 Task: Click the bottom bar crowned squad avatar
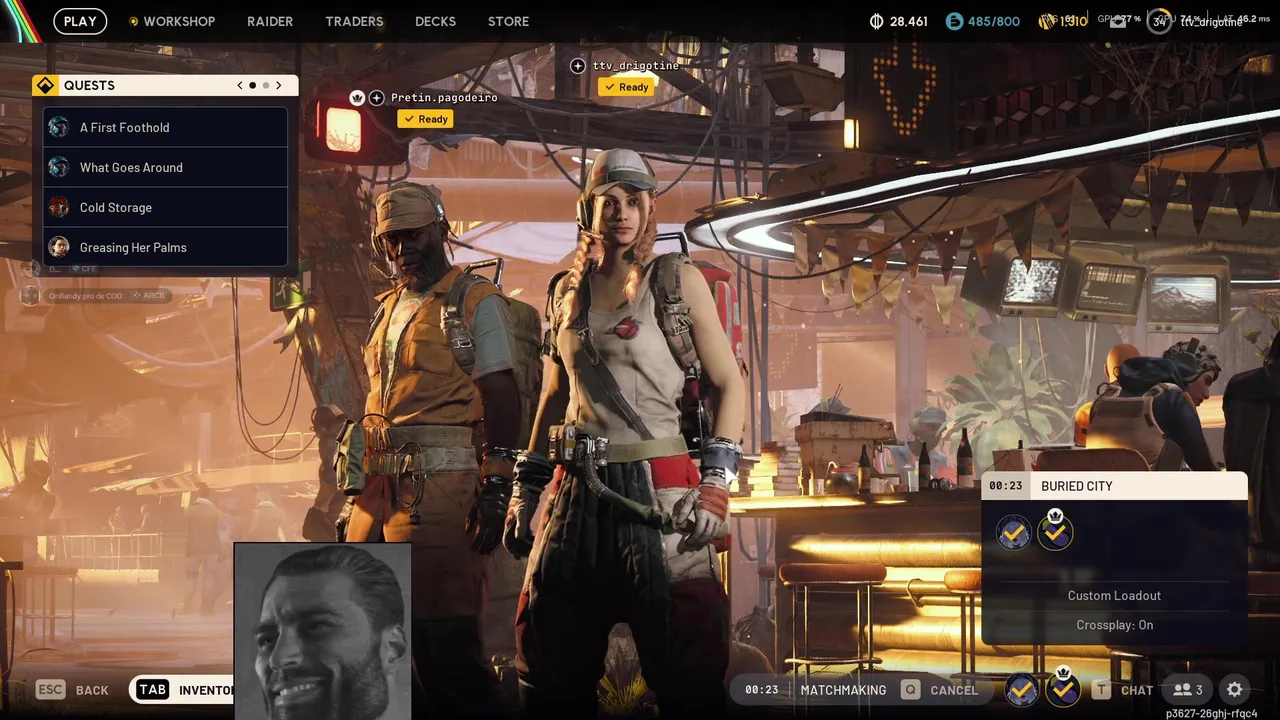[1063, 687]
